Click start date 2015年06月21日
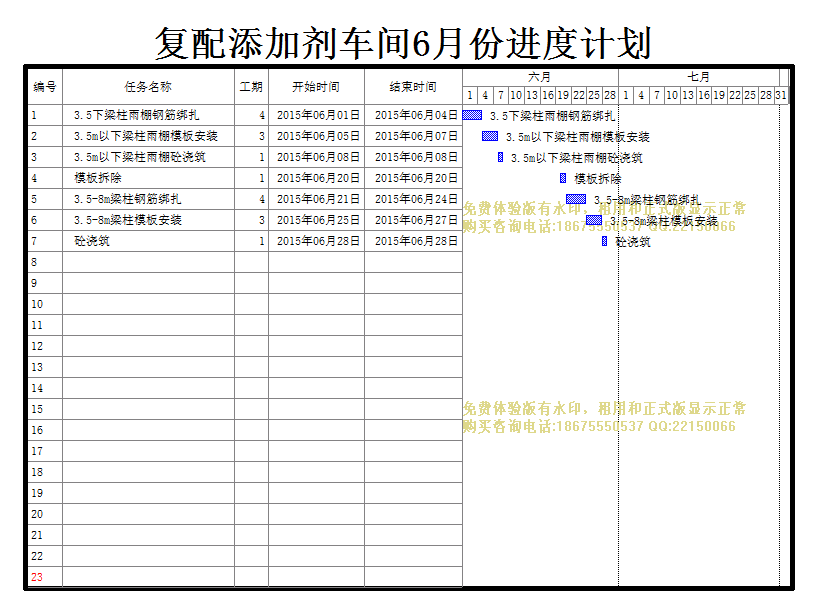The height and width of the screenshot is (612, 816). [316, 199]
